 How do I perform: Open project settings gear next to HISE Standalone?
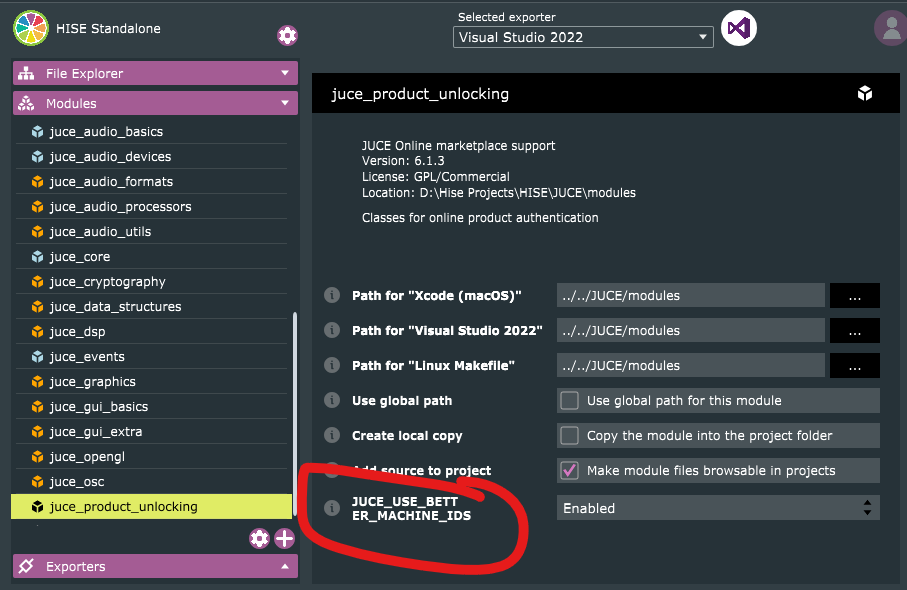pos(287,35)
